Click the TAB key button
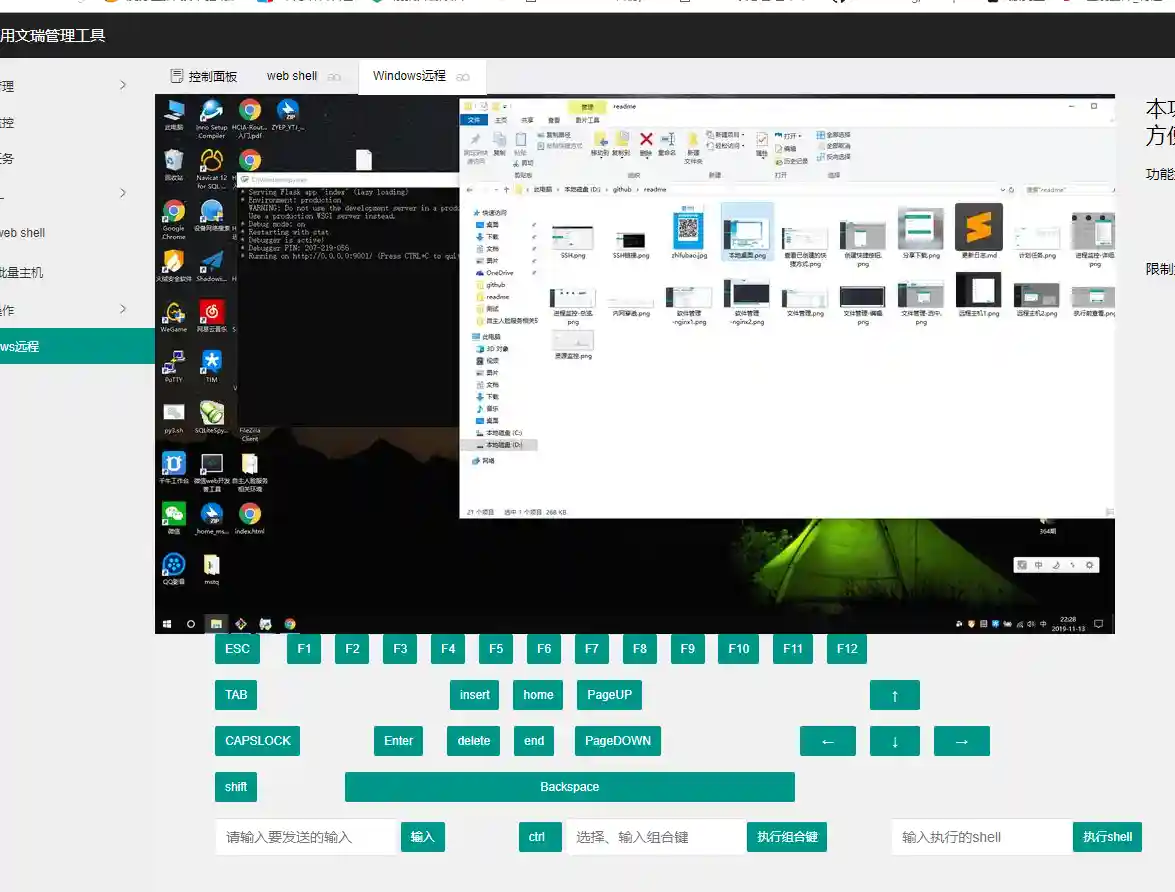 tap(236, 695)
